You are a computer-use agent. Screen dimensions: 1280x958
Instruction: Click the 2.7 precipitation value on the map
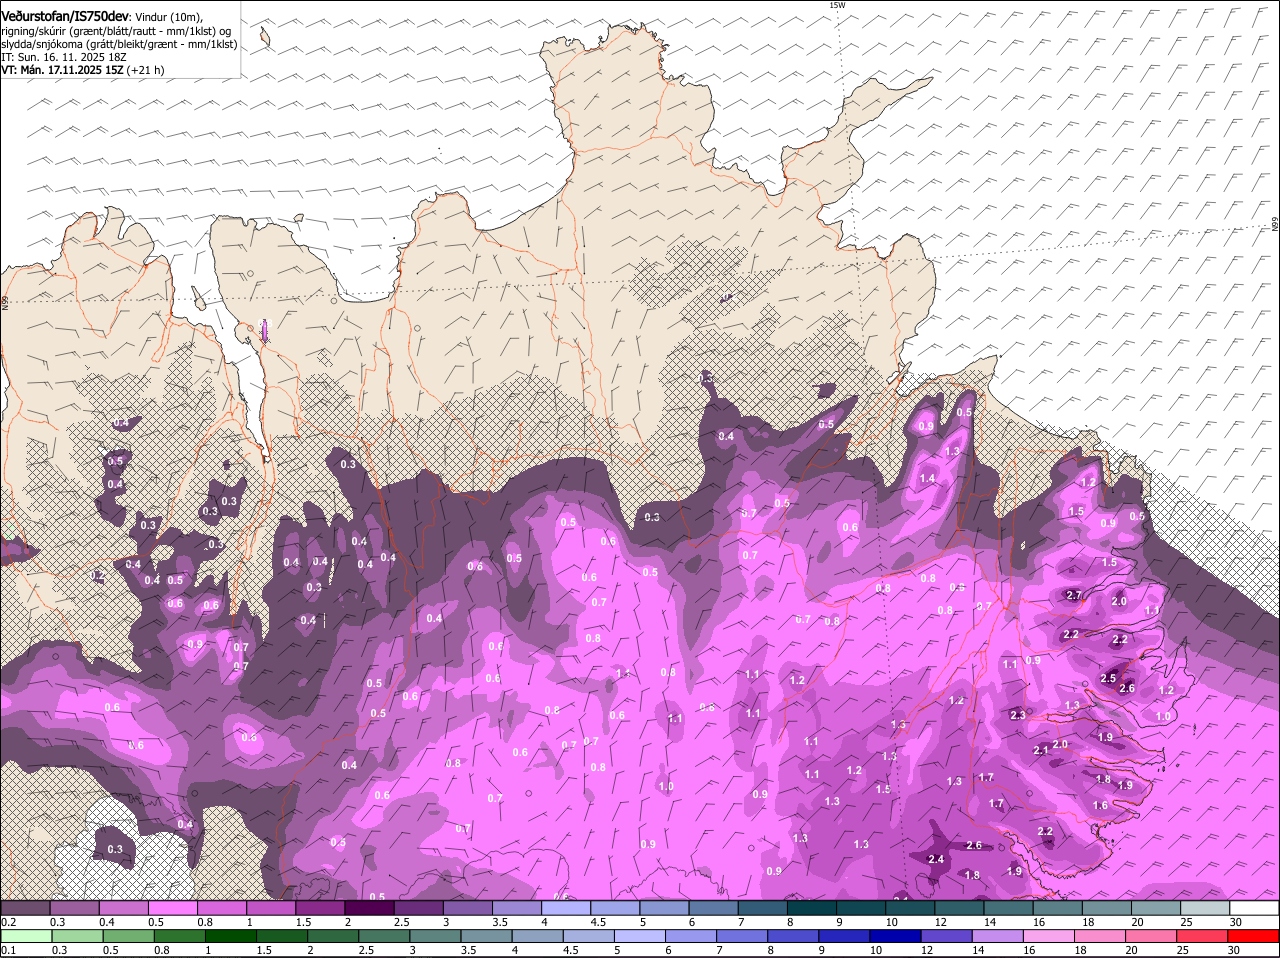click(1074, 595)
